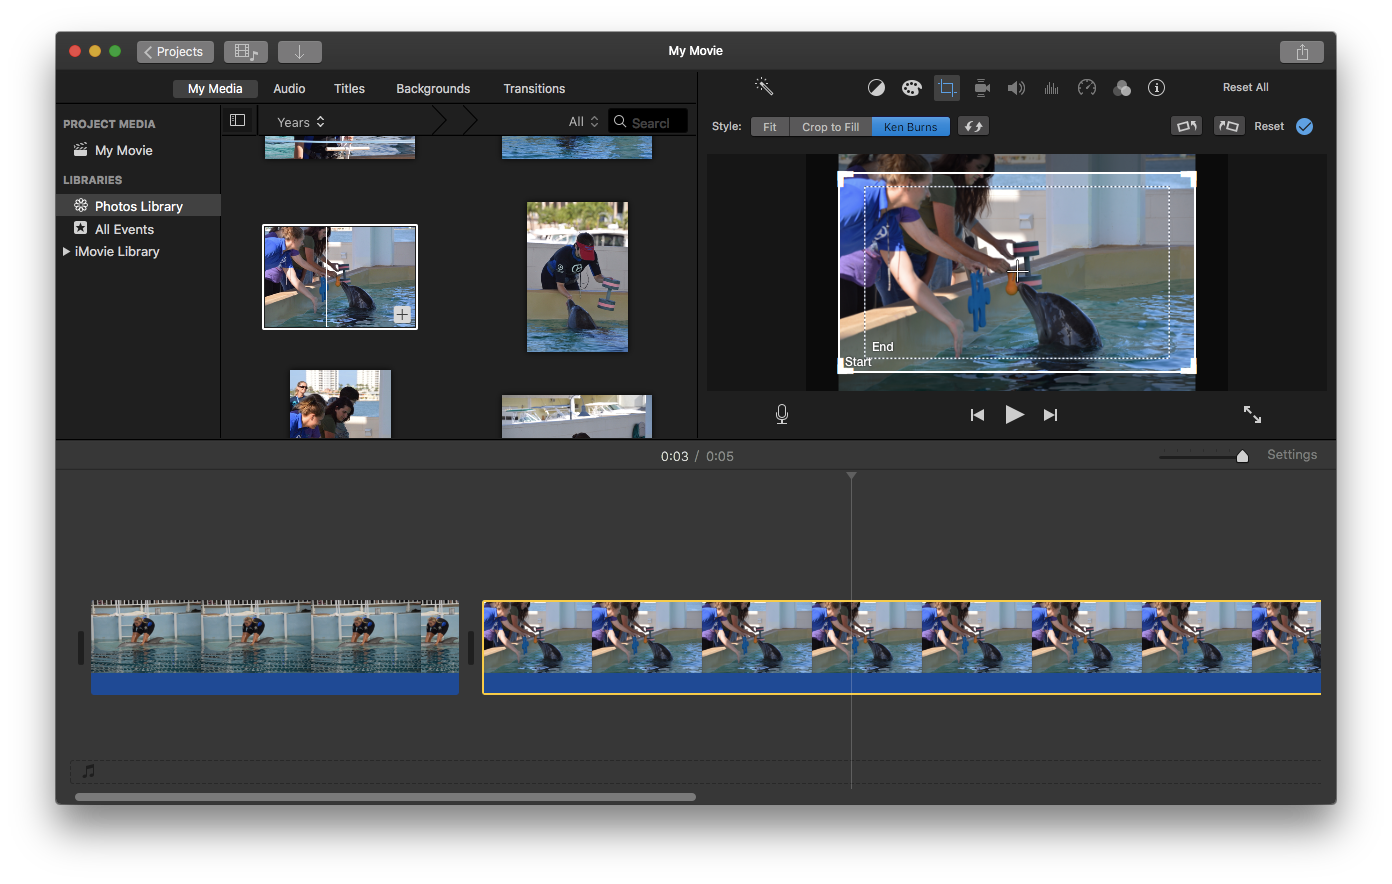Open the All filter dropdown
Viewport: 1392px width, 884px height.
pyautogui.click(x=583, y=122)
